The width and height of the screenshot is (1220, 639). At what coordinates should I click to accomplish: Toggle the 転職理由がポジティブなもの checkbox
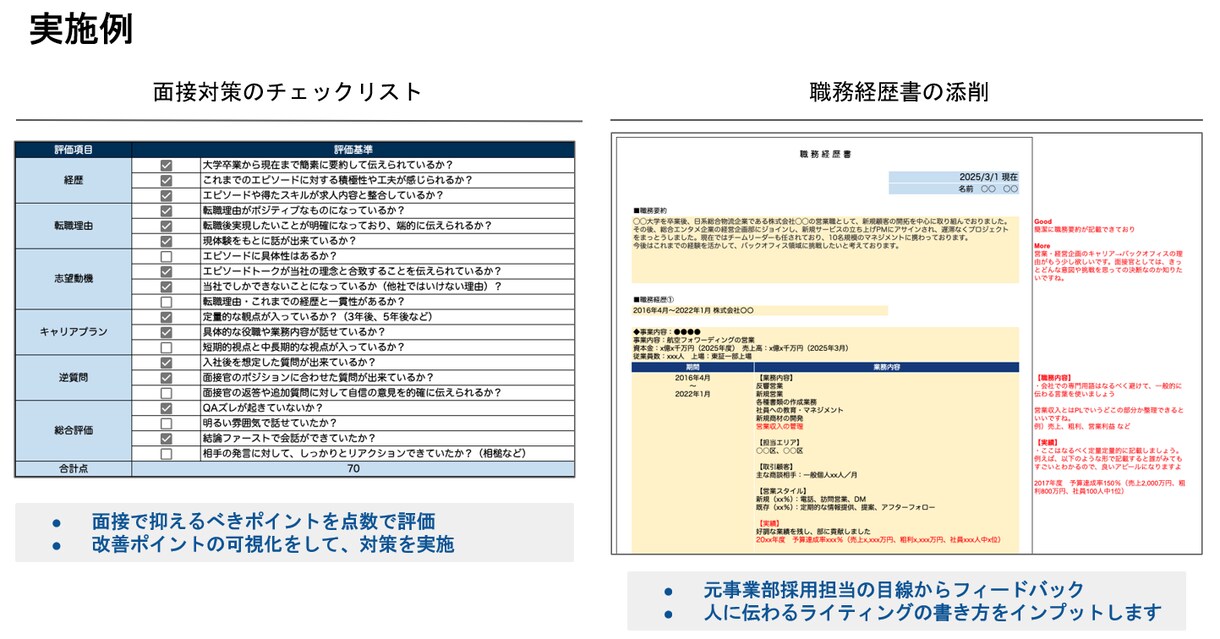point(166,211)
